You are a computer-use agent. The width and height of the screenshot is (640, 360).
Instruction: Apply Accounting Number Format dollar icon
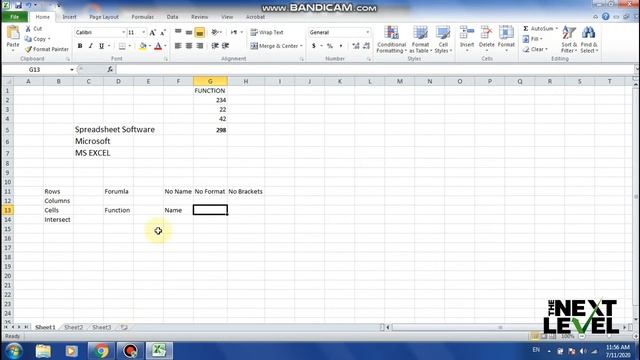(313, 46)
